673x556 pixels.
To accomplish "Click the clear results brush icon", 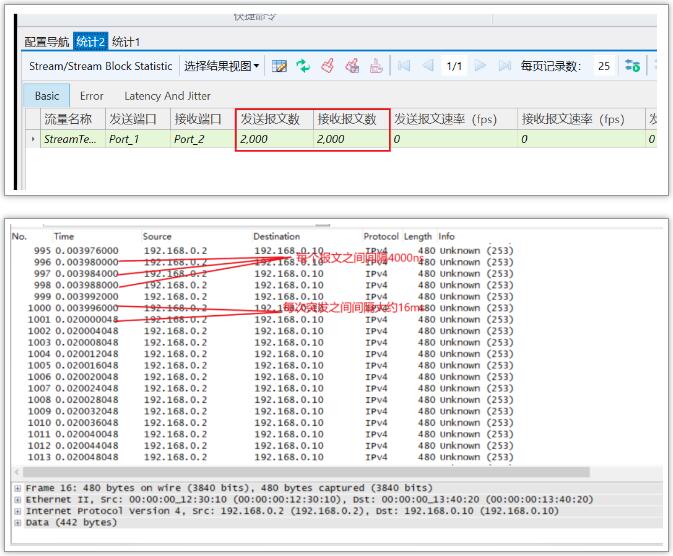I will (327, 66).
